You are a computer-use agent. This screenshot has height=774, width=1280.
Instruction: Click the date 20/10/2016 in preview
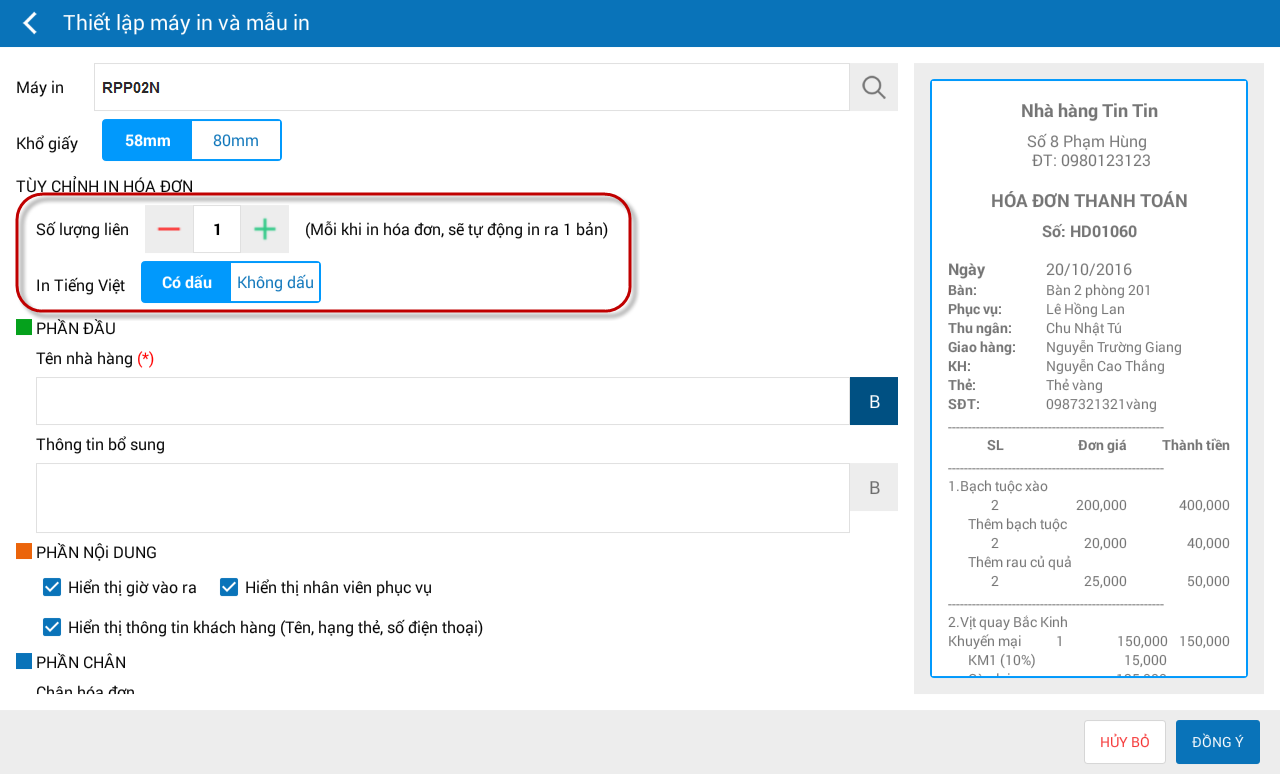coord(1089,270)
